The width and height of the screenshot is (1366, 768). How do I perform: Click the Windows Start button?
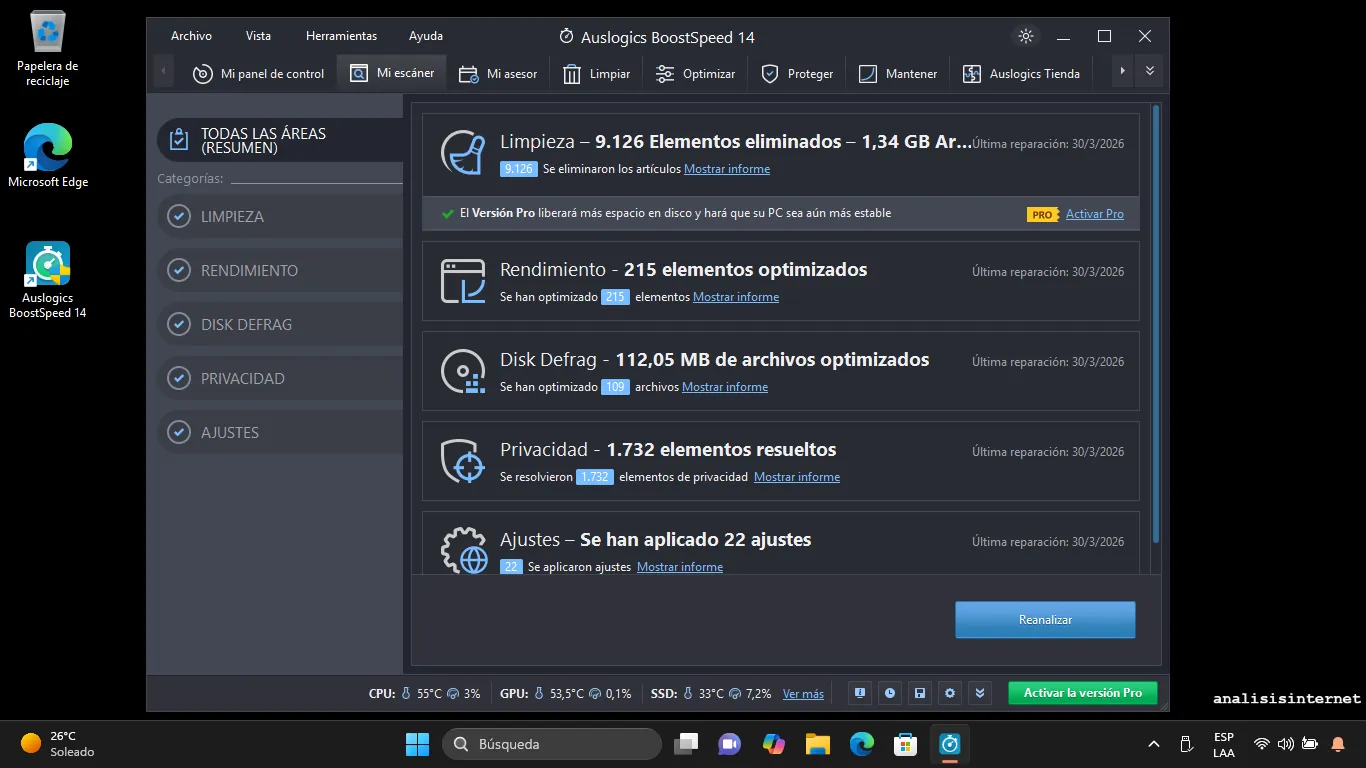[417, 744]
